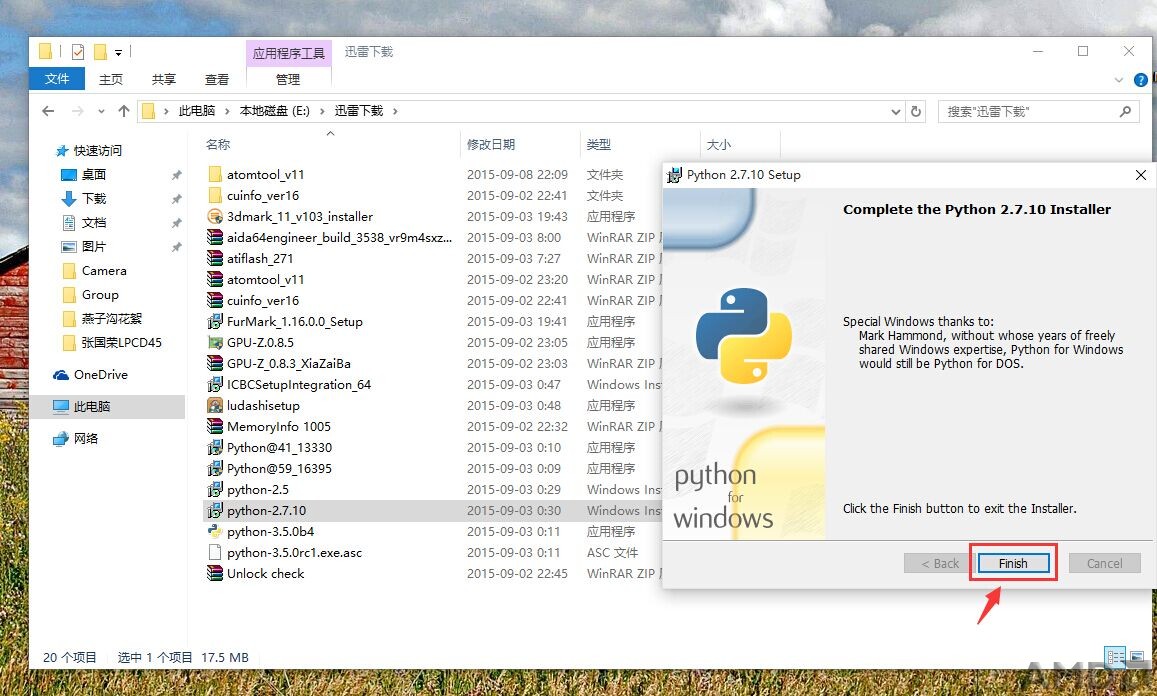Screen dimensions: 1157x696
Task: Click Cancel in the Python 2.7.10 Setup dialog
Action: [x=1104, y=563]
